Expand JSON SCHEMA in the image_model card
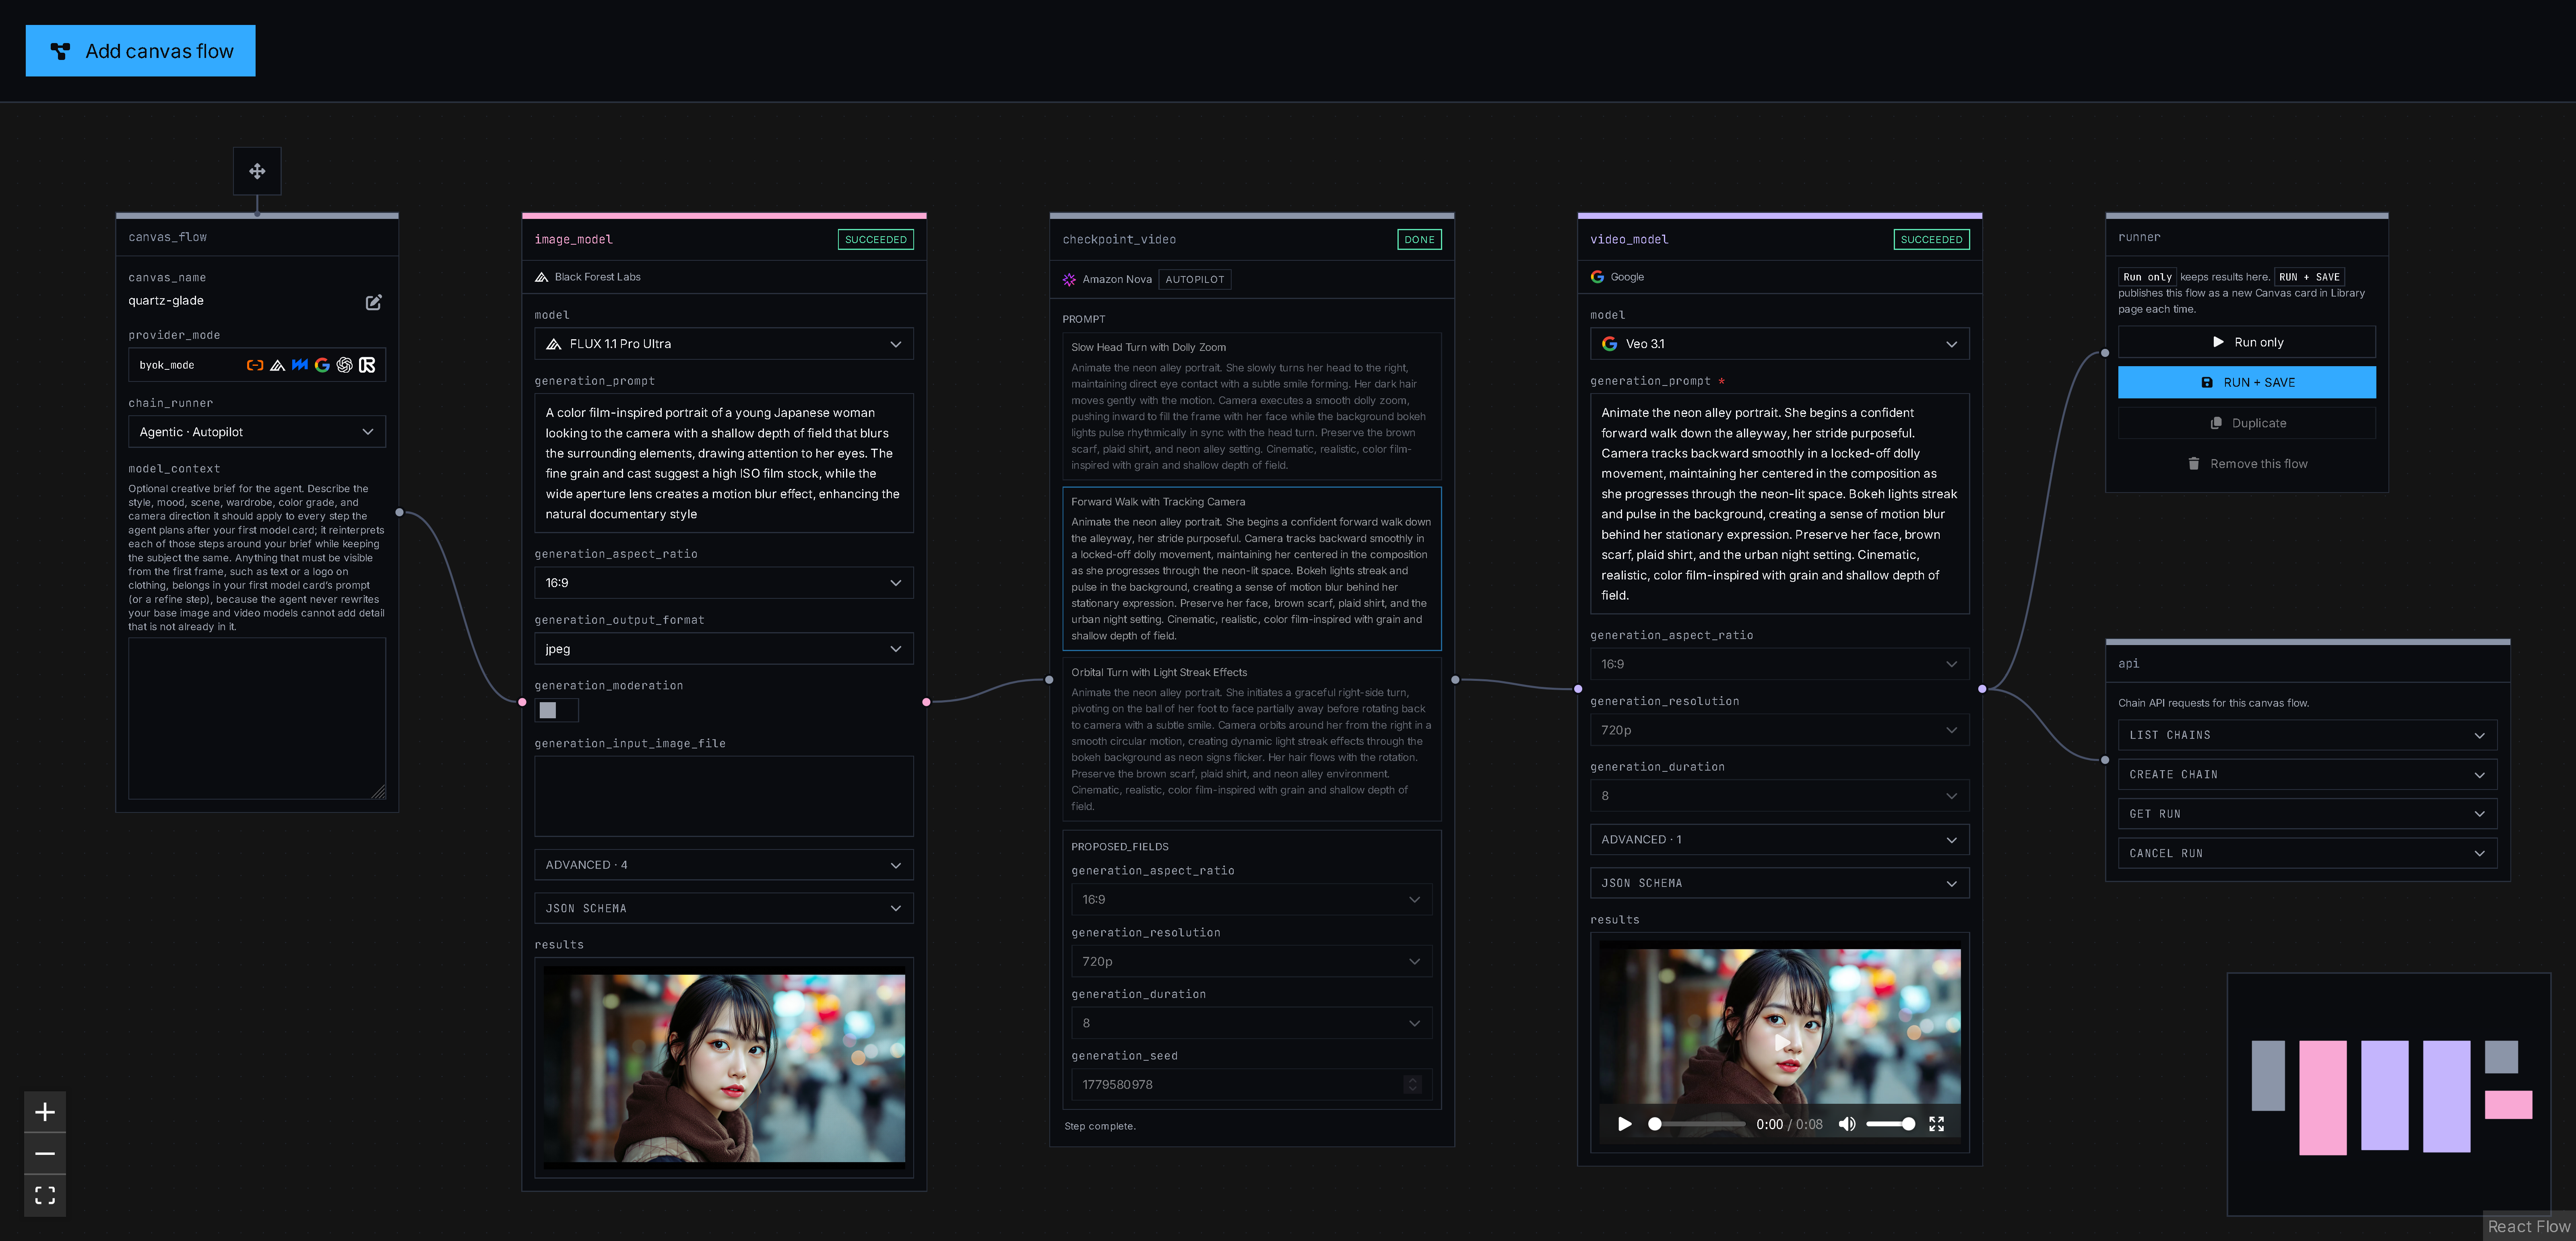 pos(724,908)
